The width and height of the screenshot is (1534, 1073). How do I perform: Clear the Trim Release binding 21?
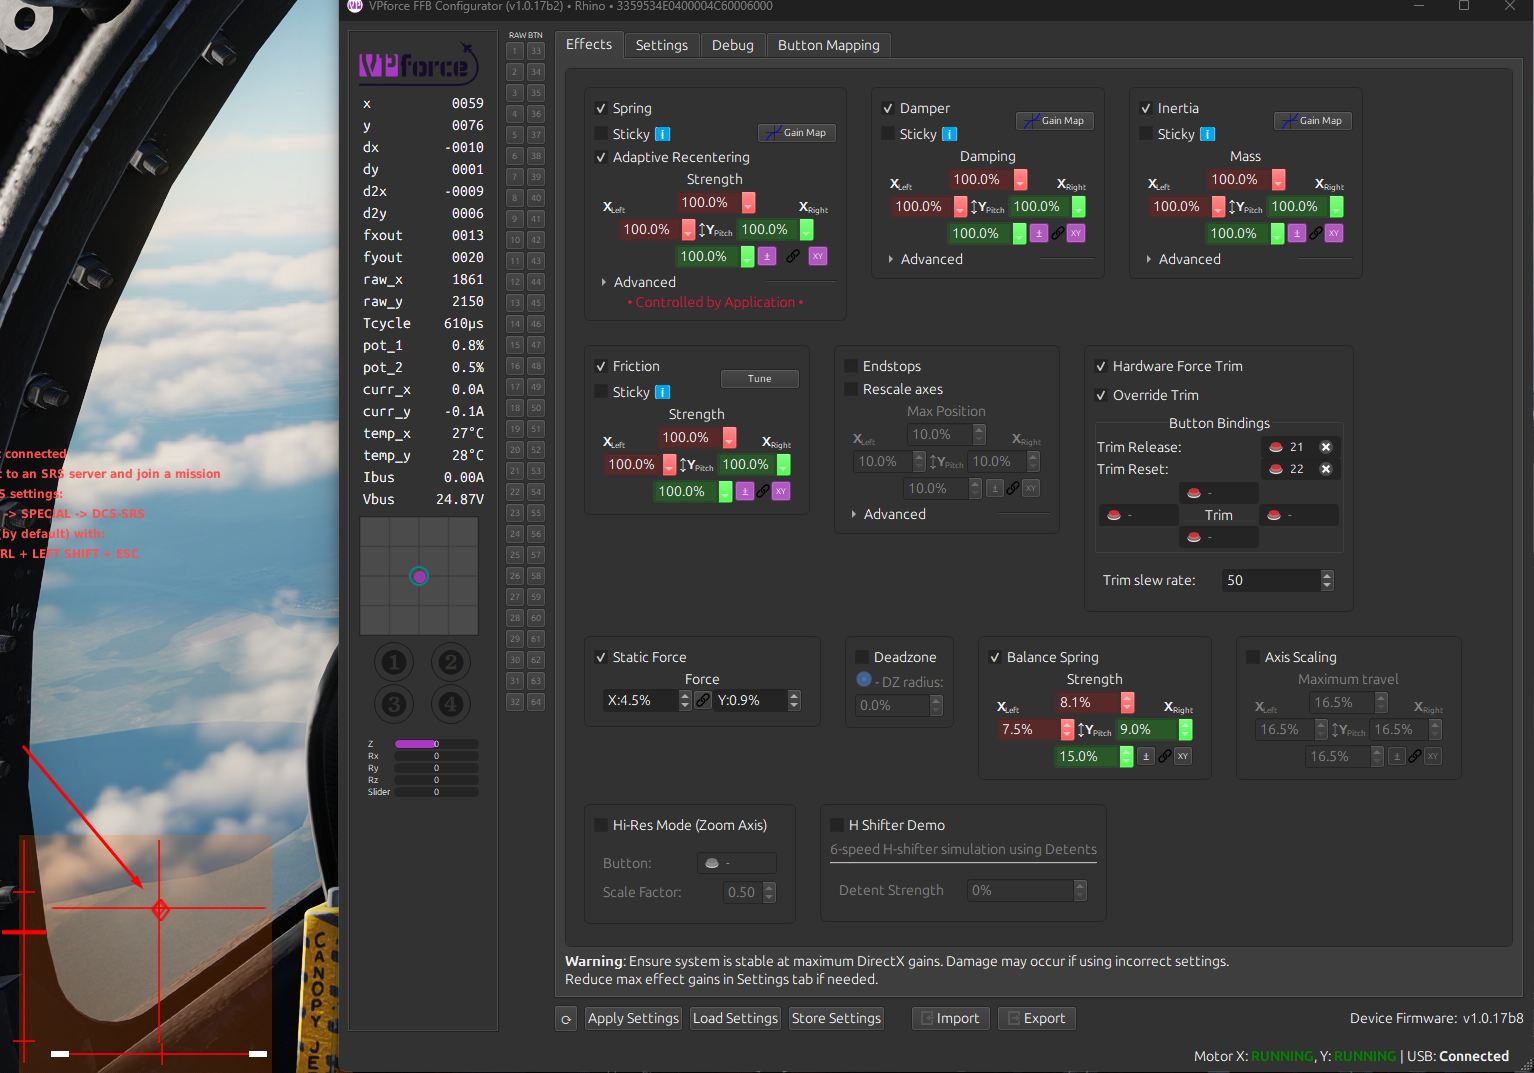[1326, 447]
